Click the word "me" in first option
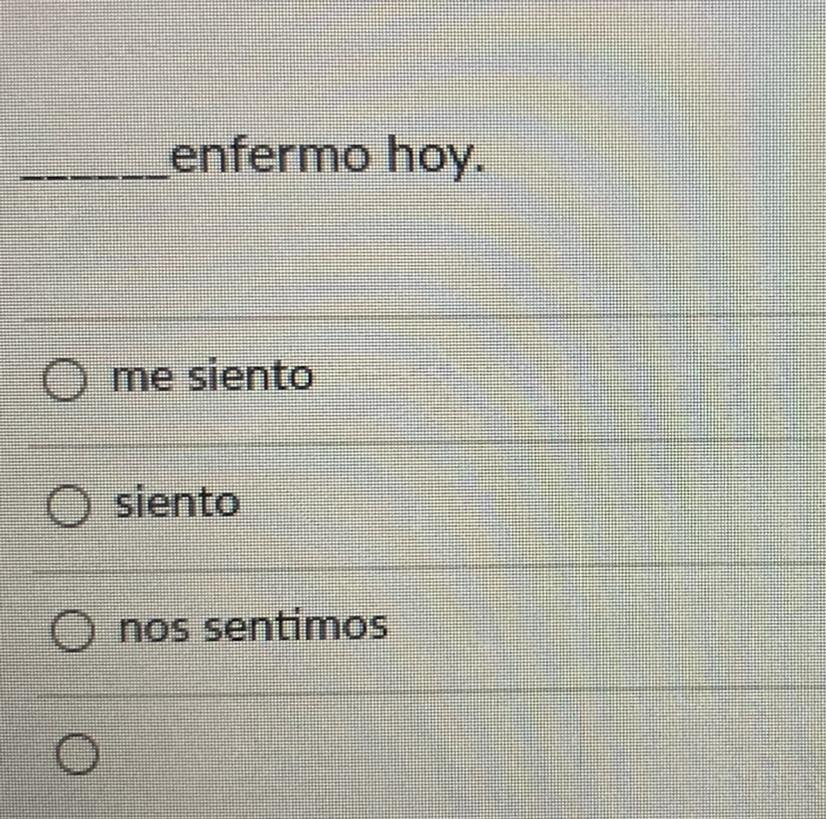The width and height of the screenshot is (826, 819). [x=142, y=377]
